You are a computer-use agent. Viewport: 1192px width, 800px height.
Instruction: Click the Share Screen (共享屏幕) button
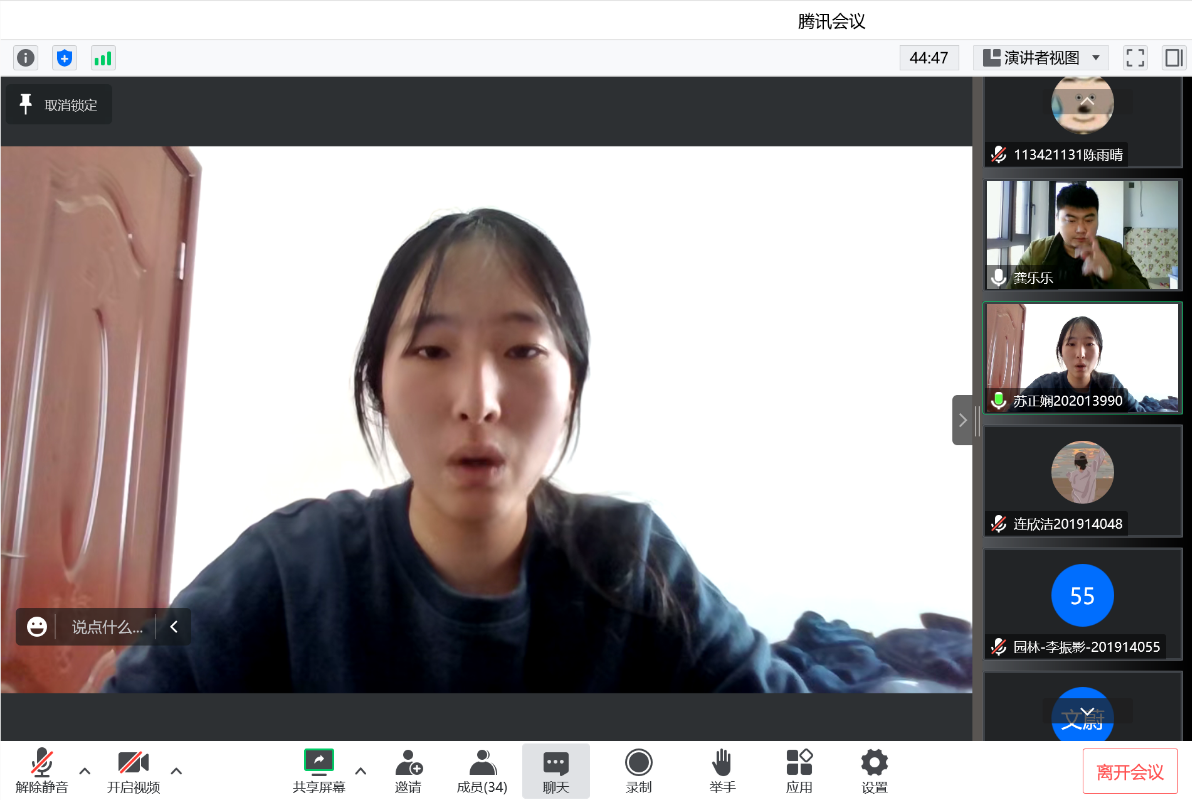pos(319,770)
